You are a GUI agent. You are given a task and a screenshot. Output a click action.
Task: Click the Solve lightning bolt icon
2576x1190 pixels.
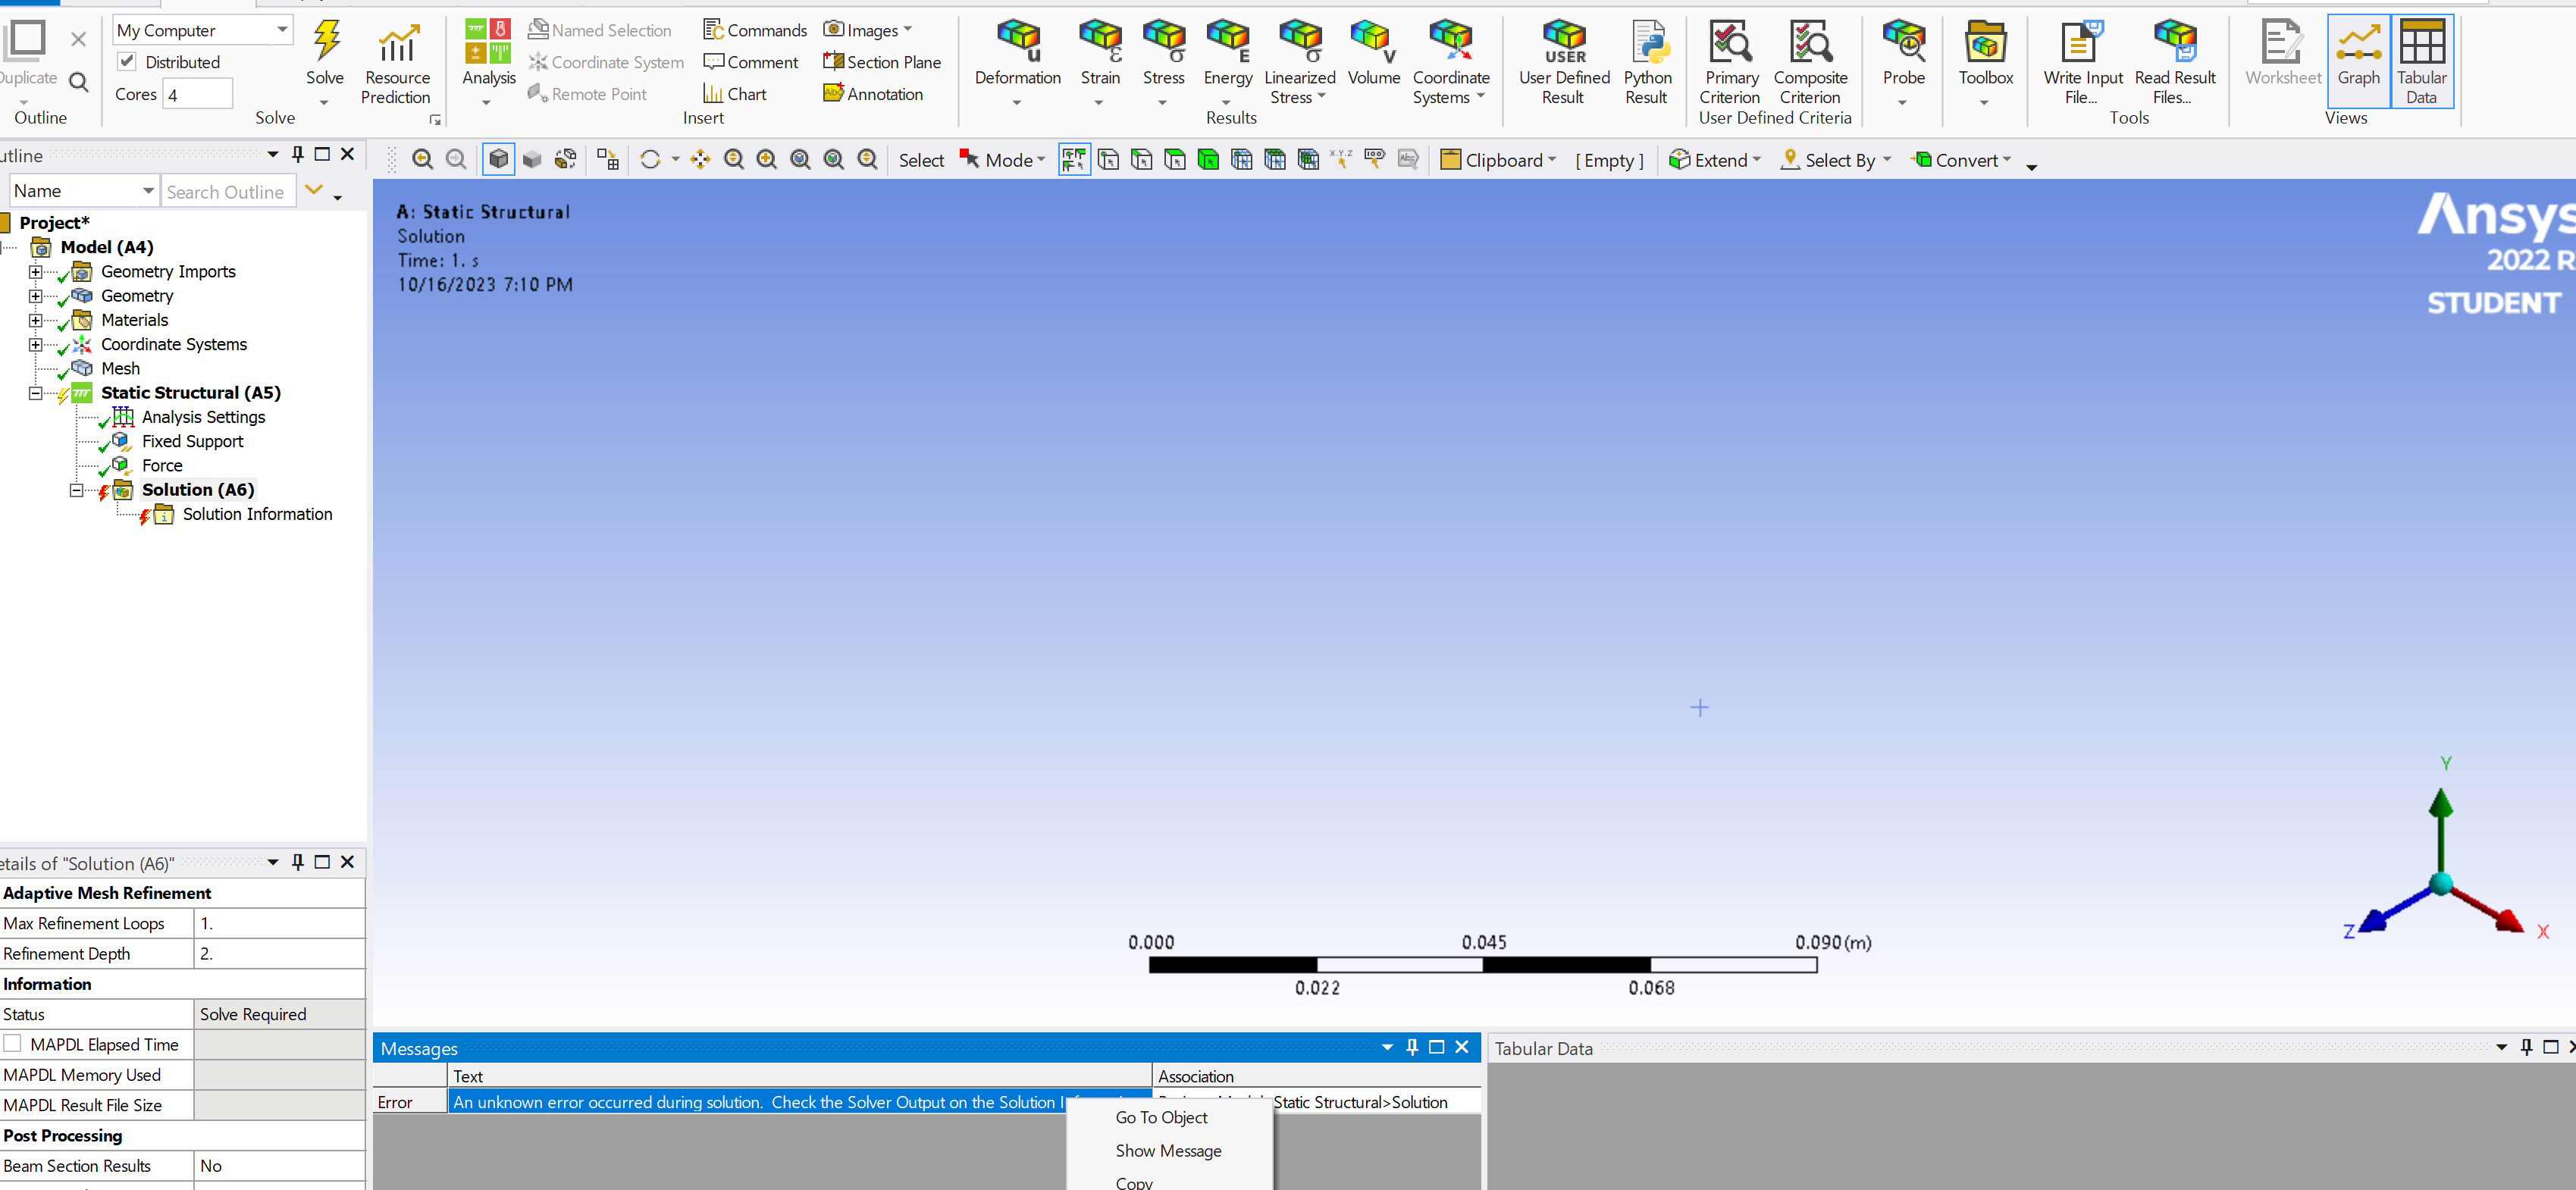(325, 42)
